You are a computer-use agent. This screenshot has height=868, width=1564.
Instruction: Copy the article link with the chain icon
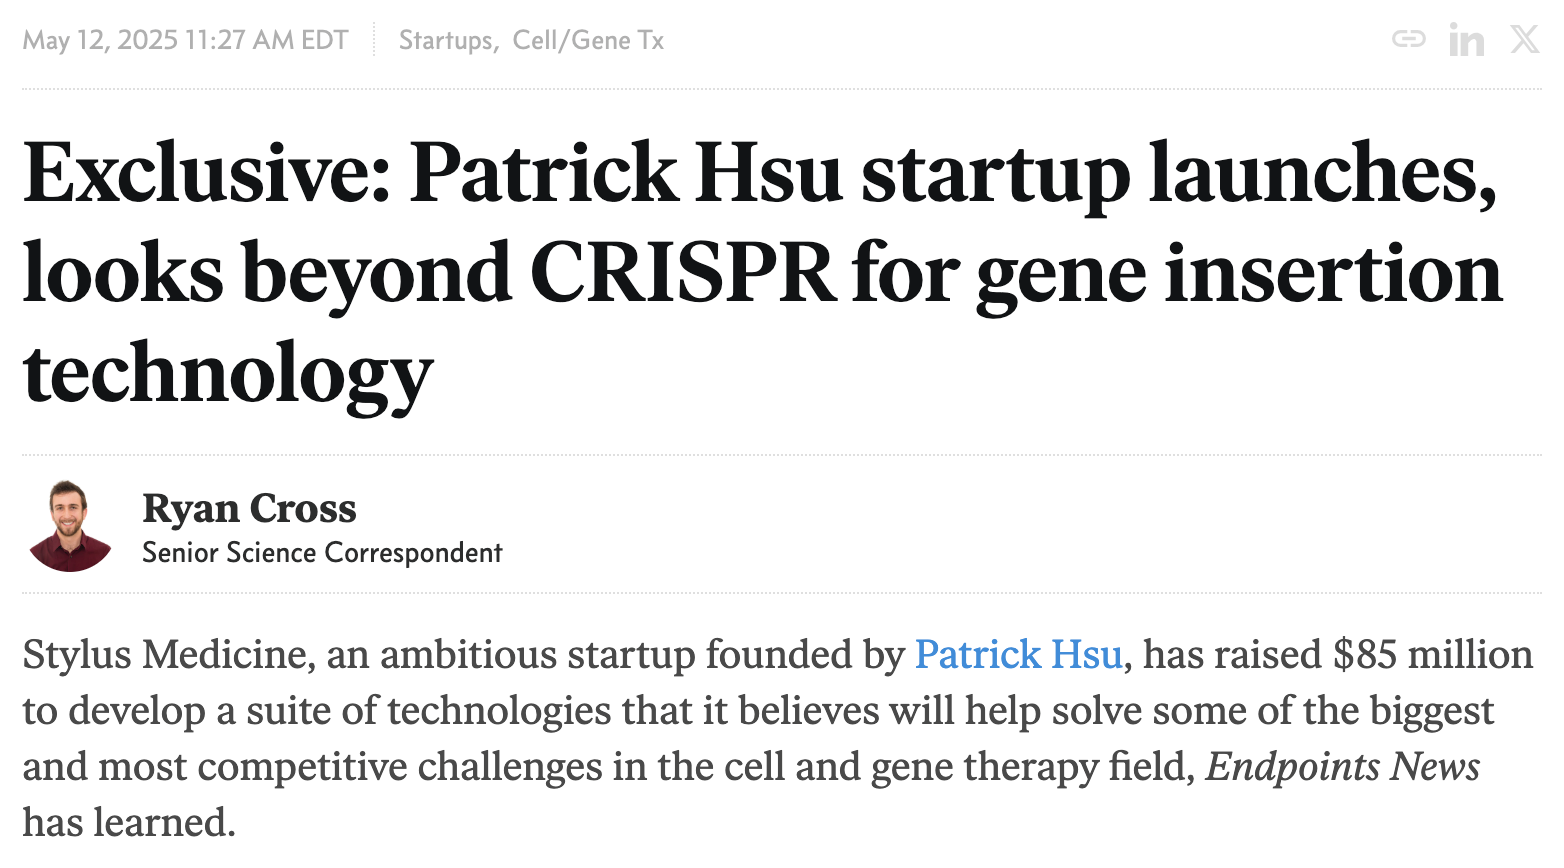1408,40
